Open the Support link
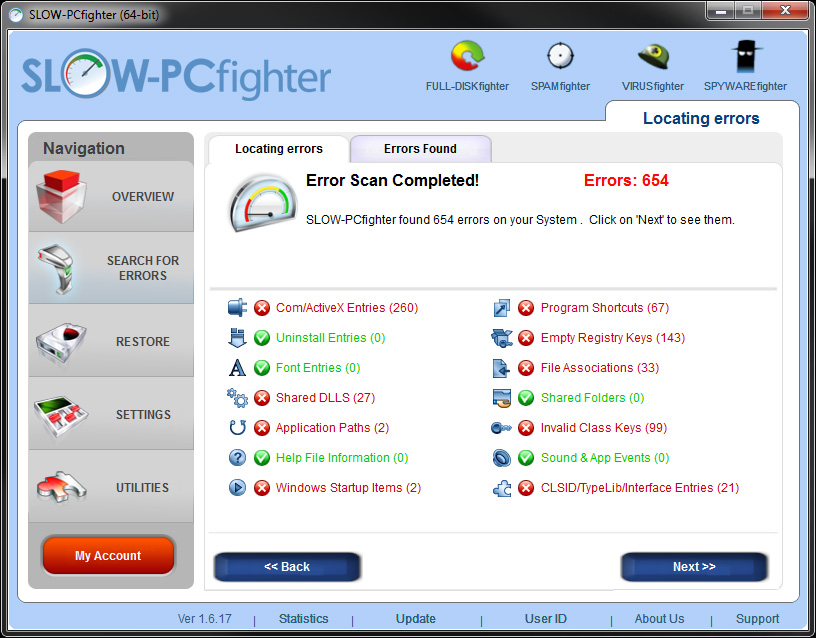This screenshot has height=638, width=816. pos(757,618)
